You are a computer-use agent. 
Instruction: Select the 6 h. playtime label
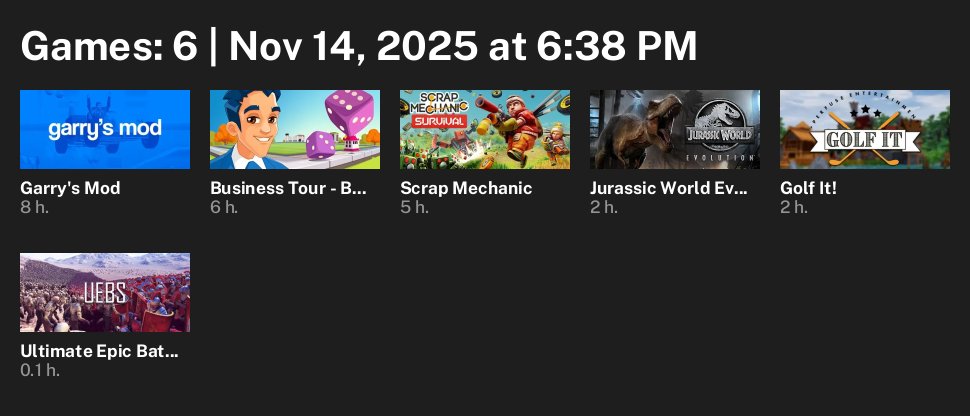tap(224, 207)
